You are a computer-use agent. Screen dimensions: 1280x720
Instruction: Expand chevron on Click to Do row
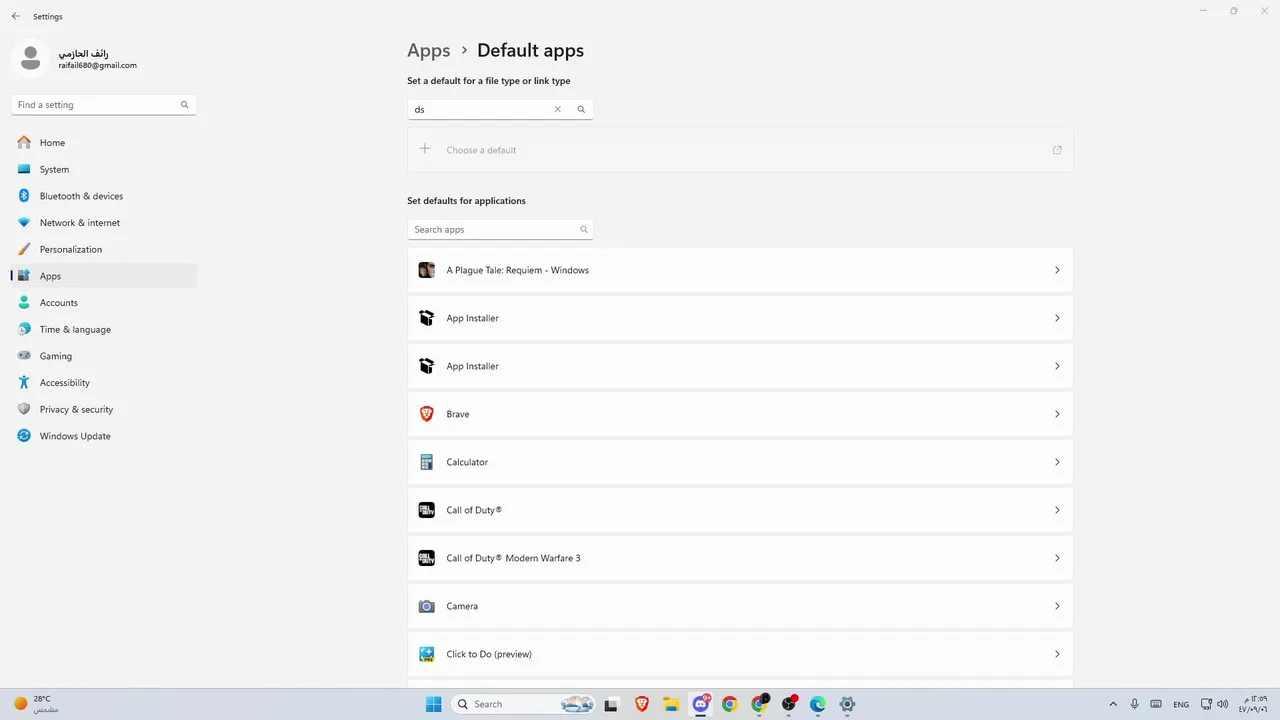click(x=1057, y=654)
